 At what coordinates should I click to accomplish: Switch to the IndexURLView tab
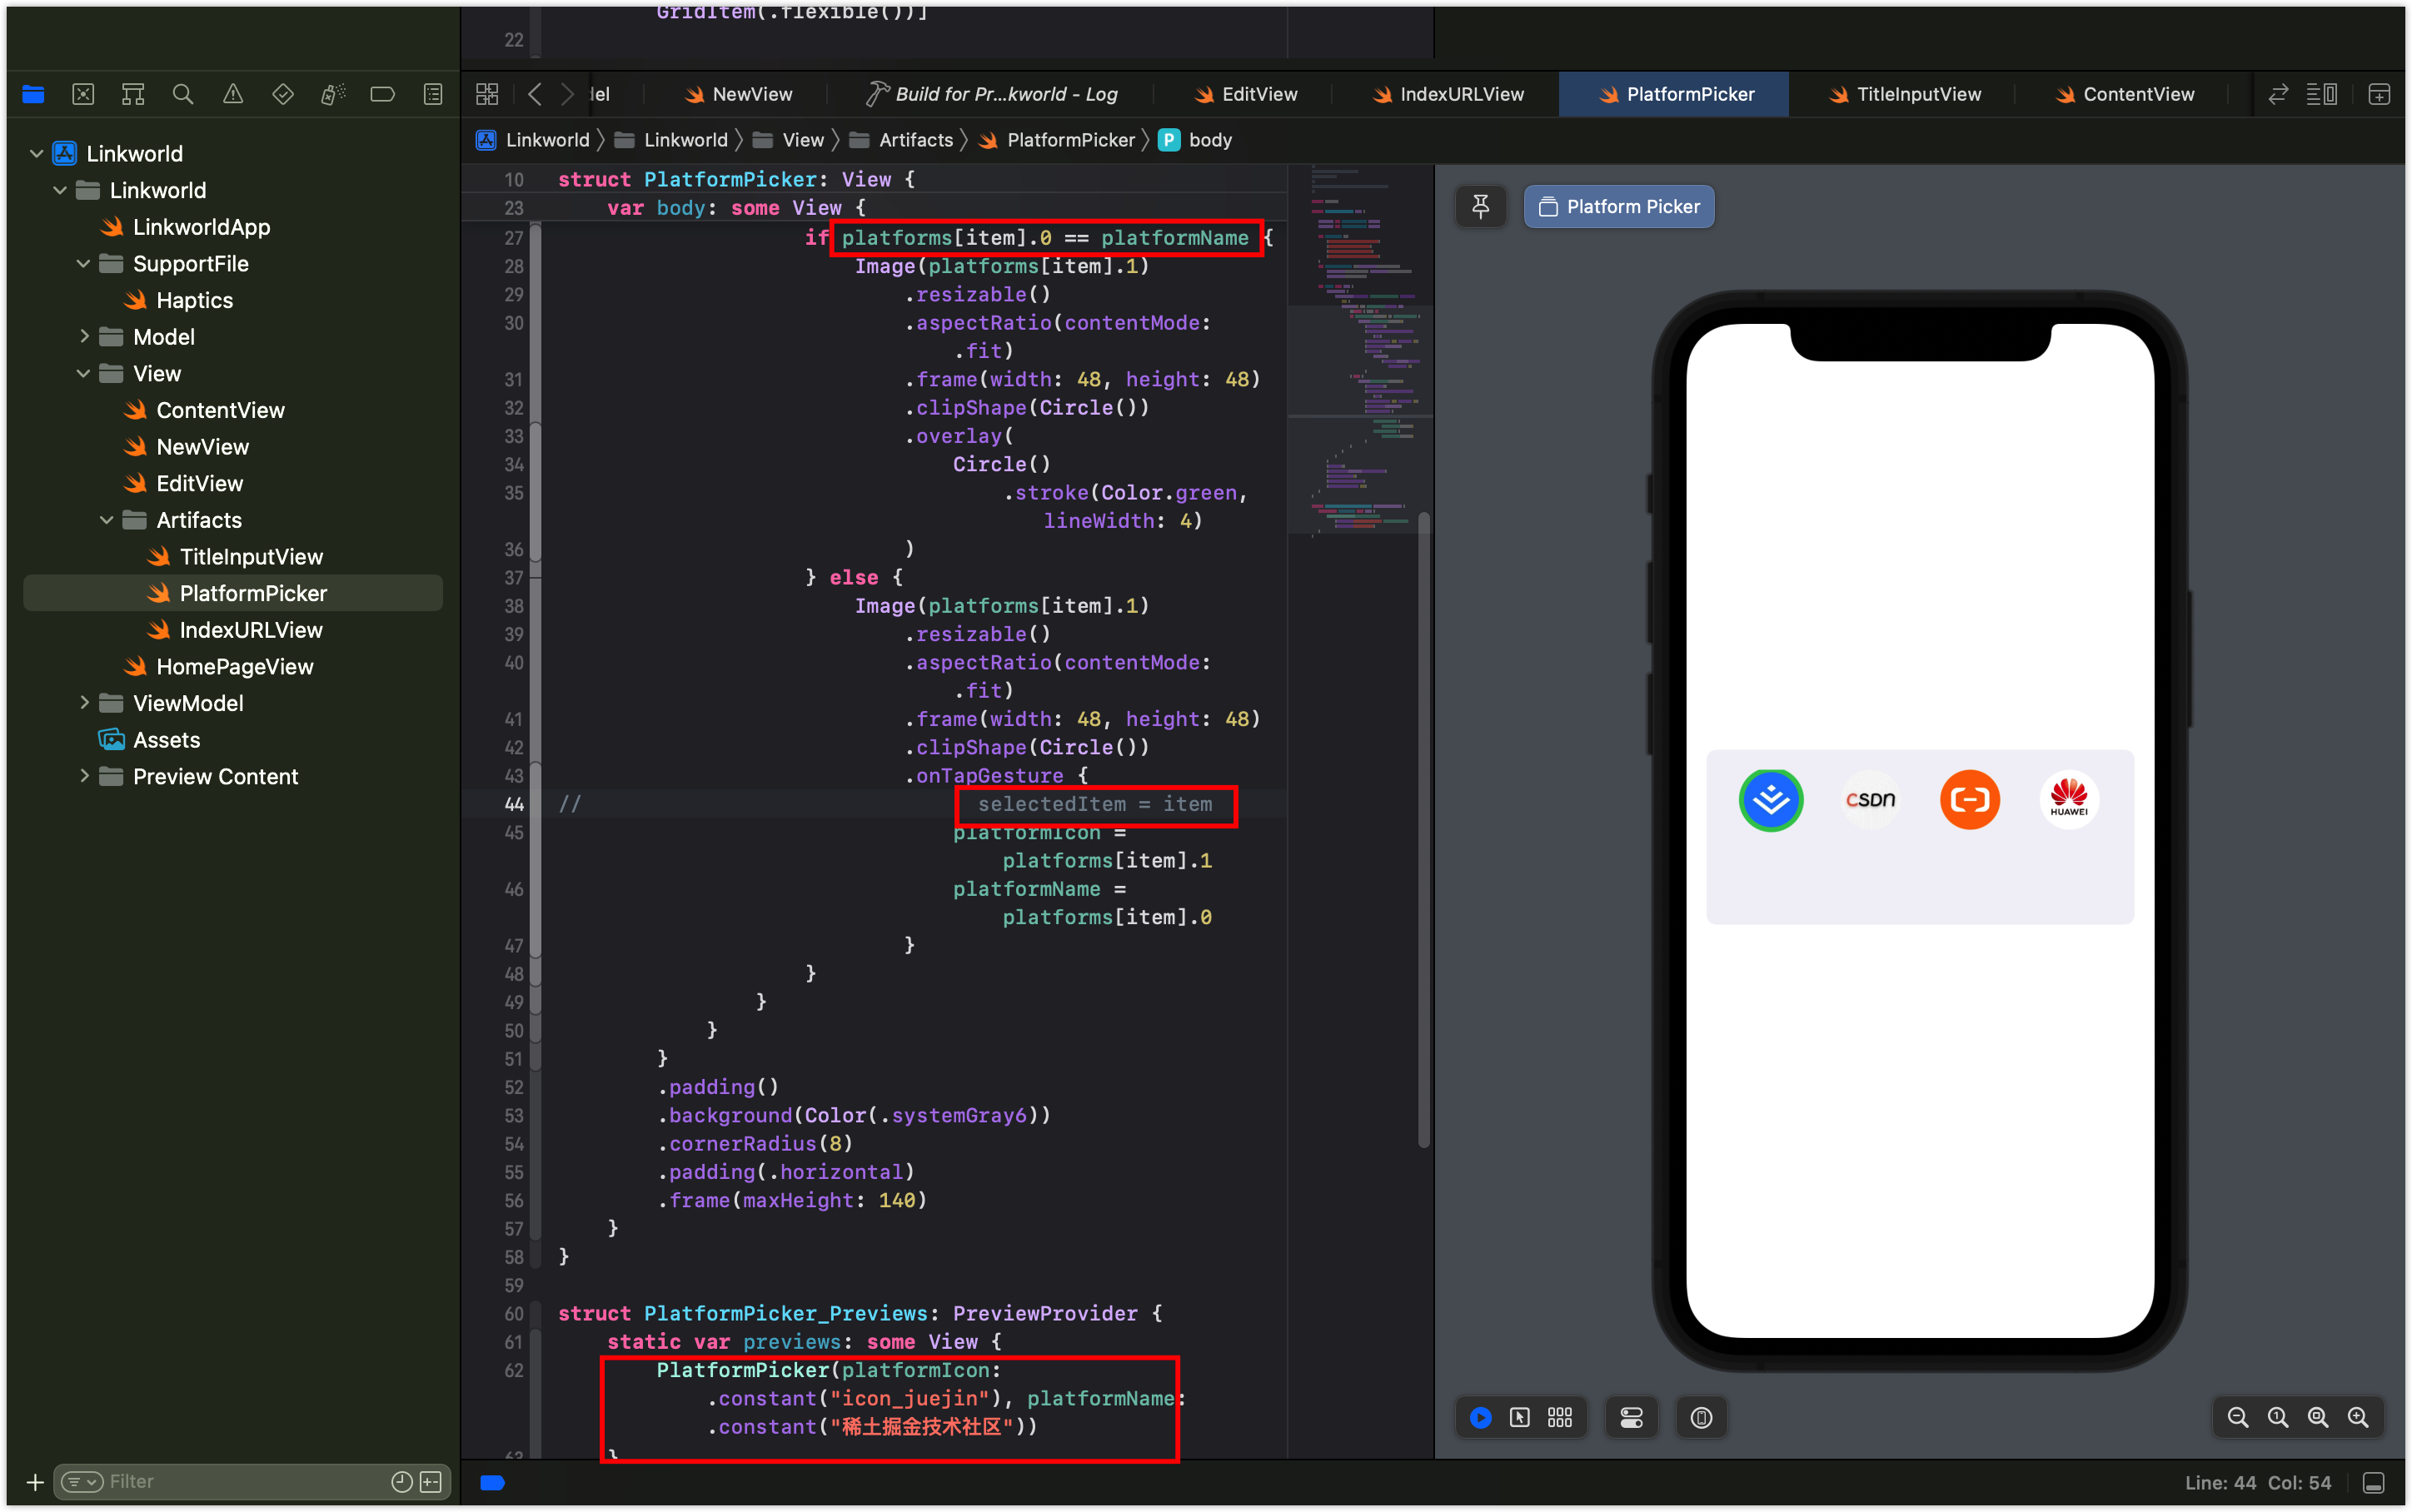[1447, 94]
